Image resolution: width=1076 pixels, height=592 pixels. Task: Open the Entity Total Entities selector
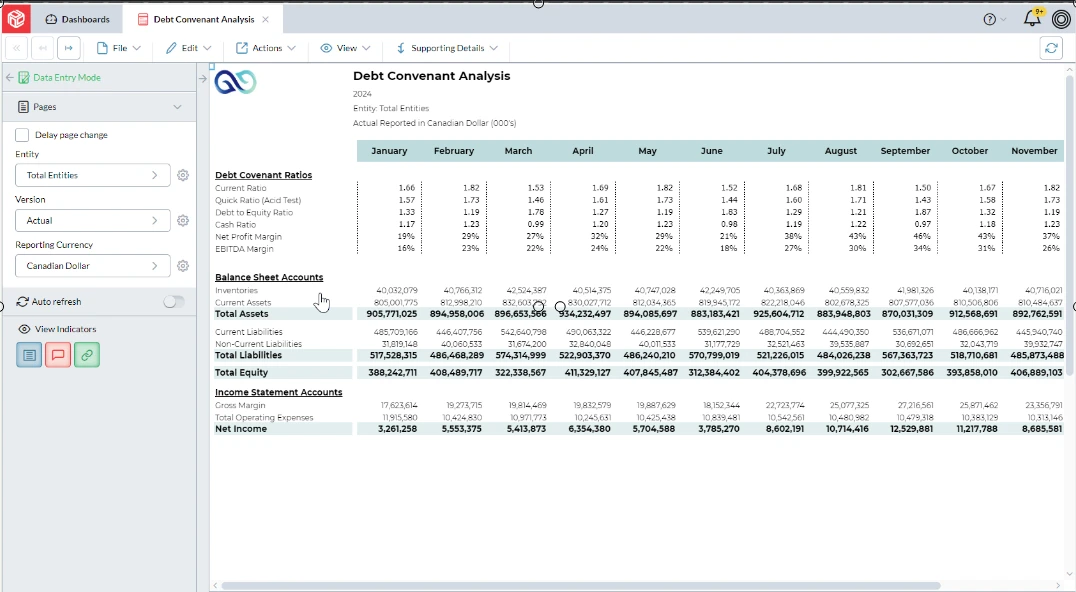coord(93,175)
